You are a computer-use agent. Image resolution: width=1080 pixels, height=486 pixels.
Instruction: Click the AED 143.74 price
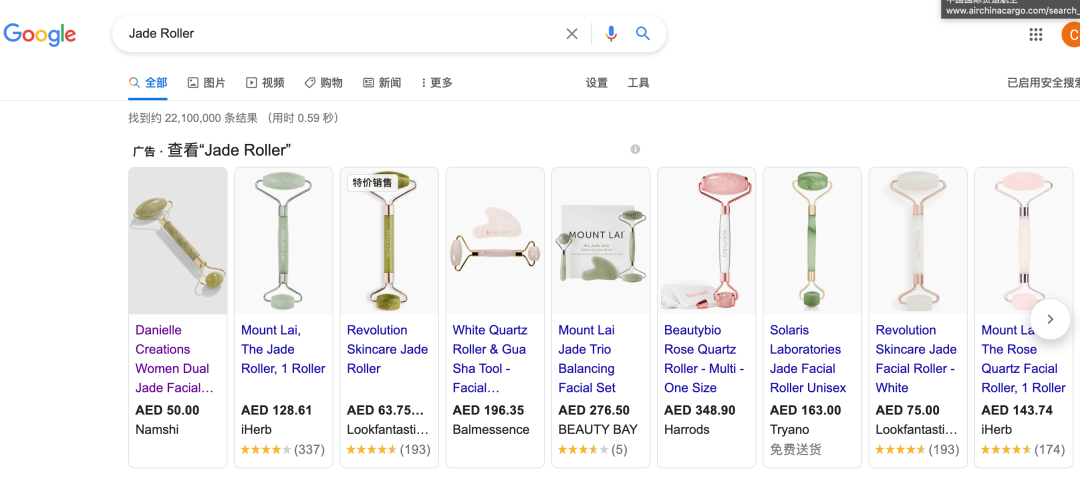click(x=1017, y=410)
